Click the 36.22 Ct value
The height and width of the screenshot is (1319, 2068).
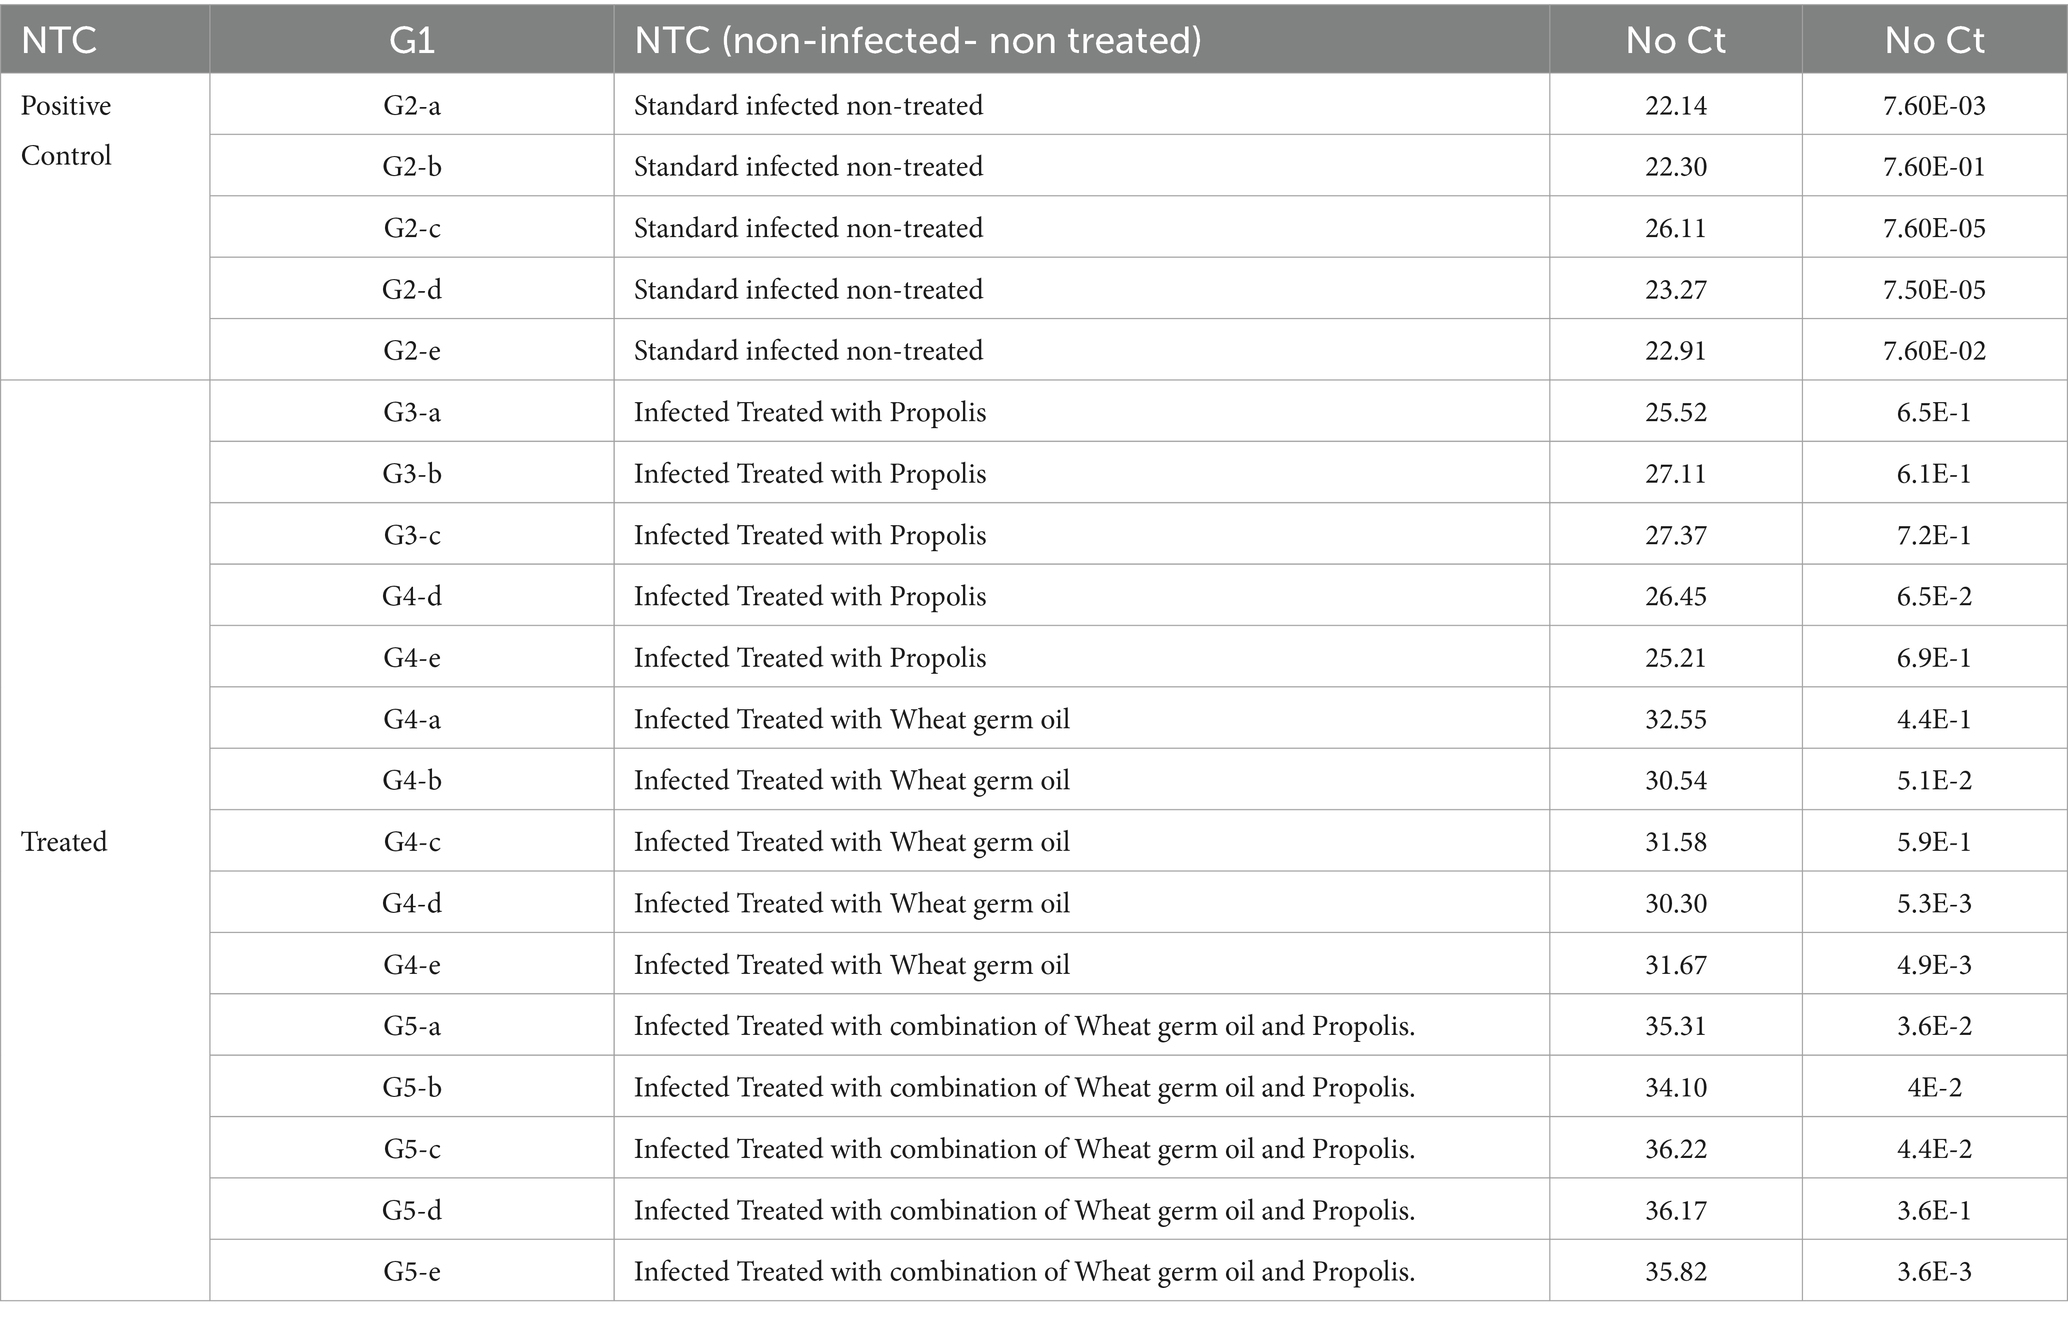pyautogui.click(x=1676, y=1149)
